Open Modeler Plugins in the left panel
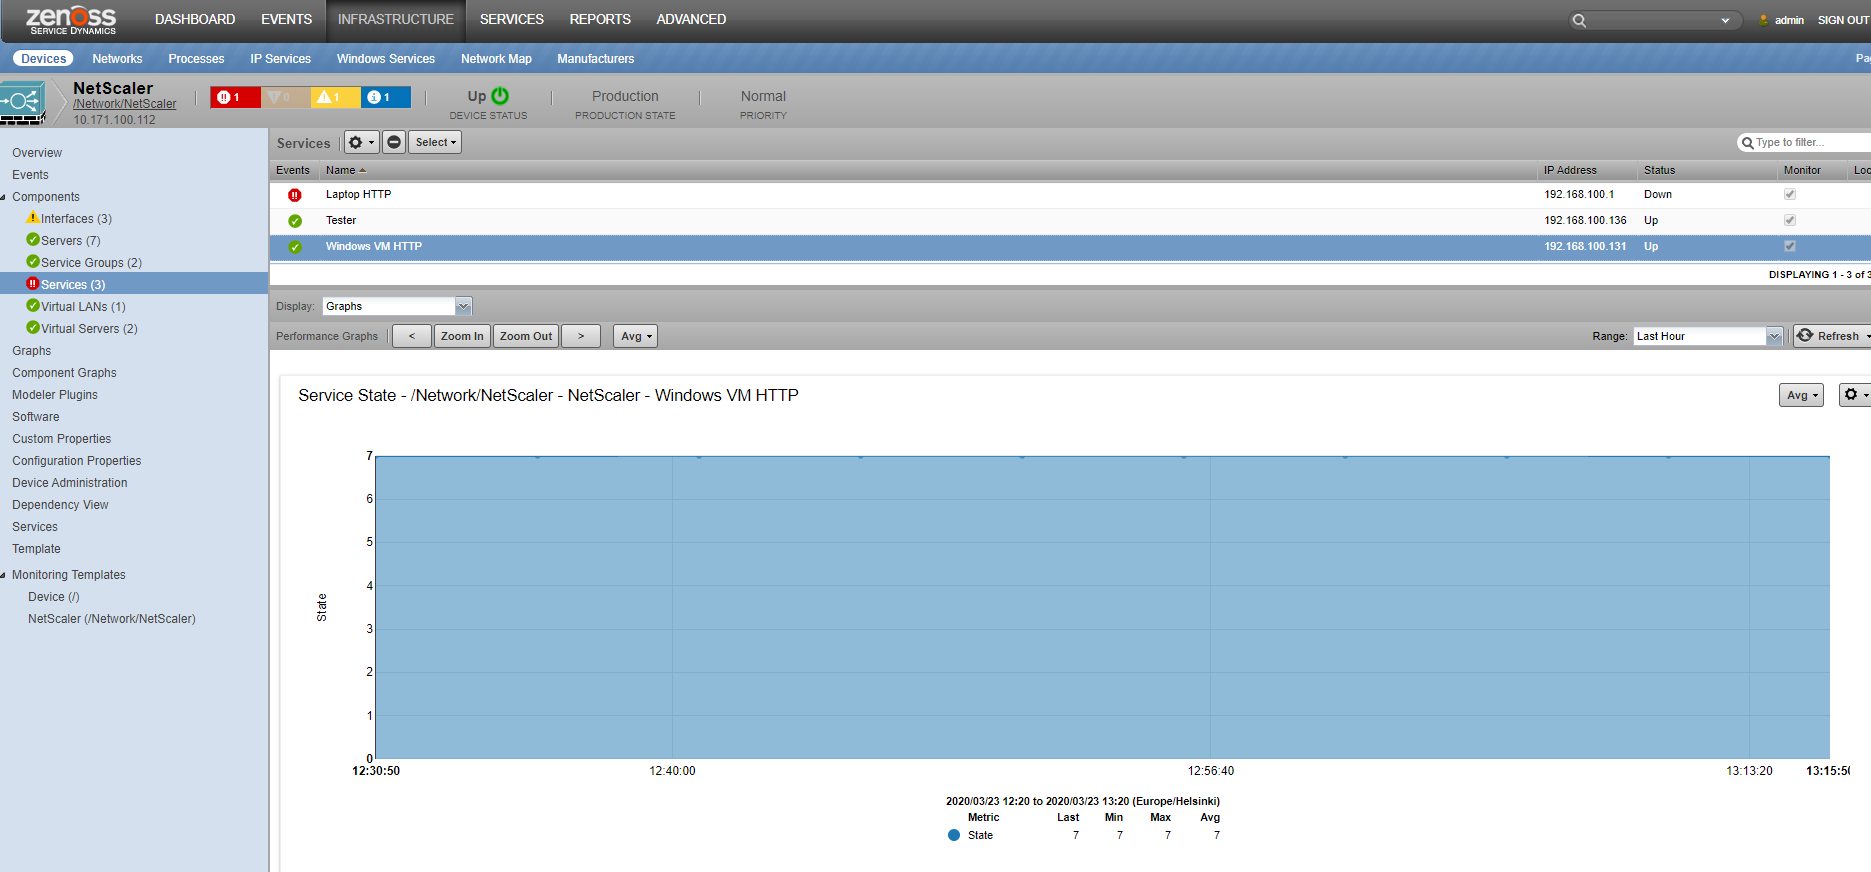The width and height of the screenshot is (1871, 872). click(x=55, y=395)
